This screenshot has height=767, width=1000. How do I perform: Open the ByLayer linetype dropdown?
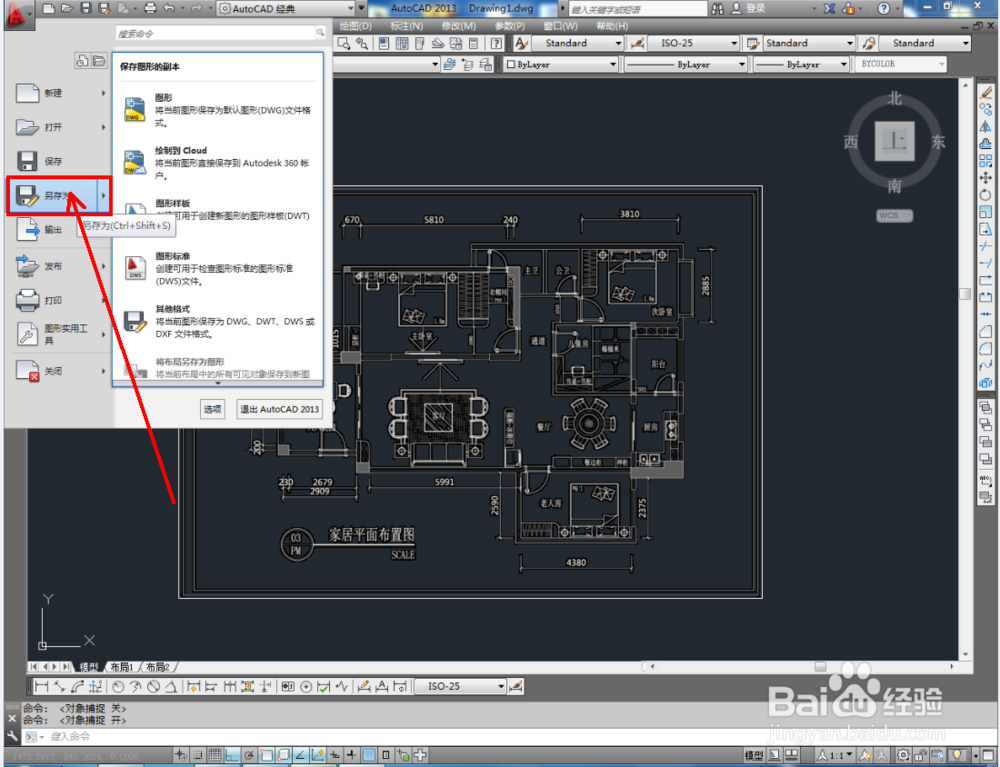tap(686, 64)
